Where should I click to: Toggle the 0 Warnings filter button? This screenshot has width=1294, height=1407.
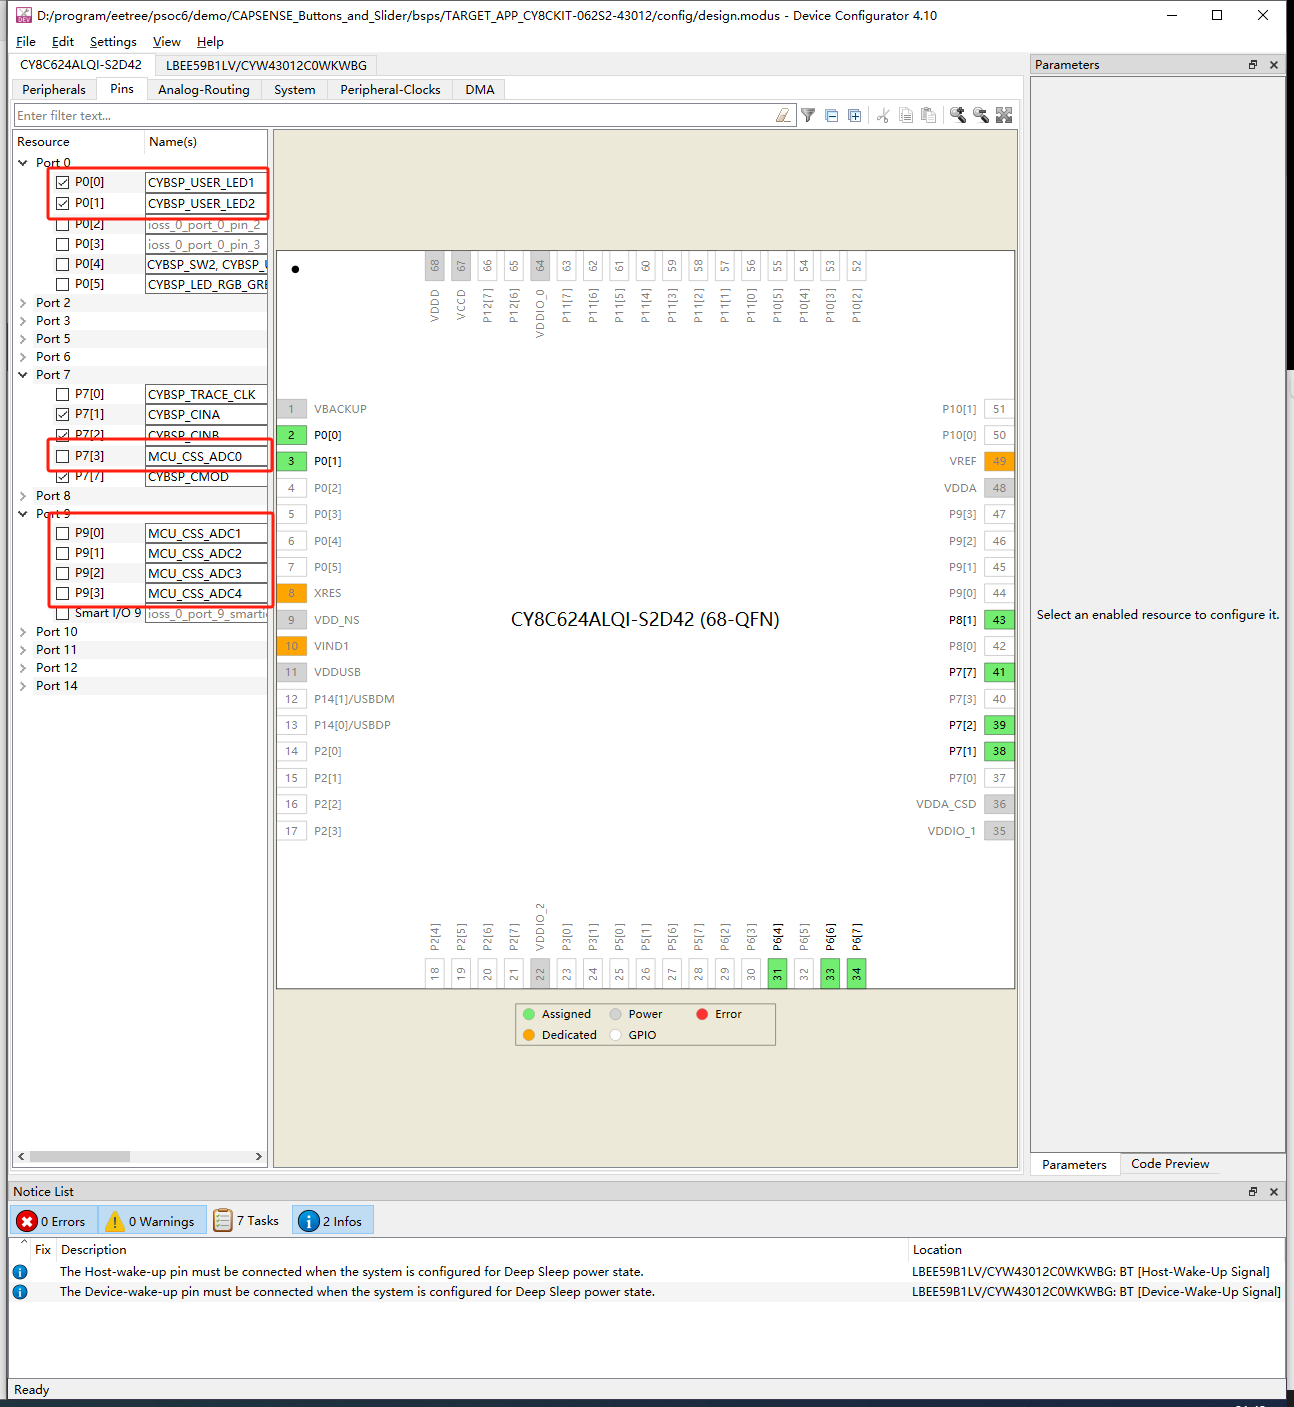pos(153,1221)
